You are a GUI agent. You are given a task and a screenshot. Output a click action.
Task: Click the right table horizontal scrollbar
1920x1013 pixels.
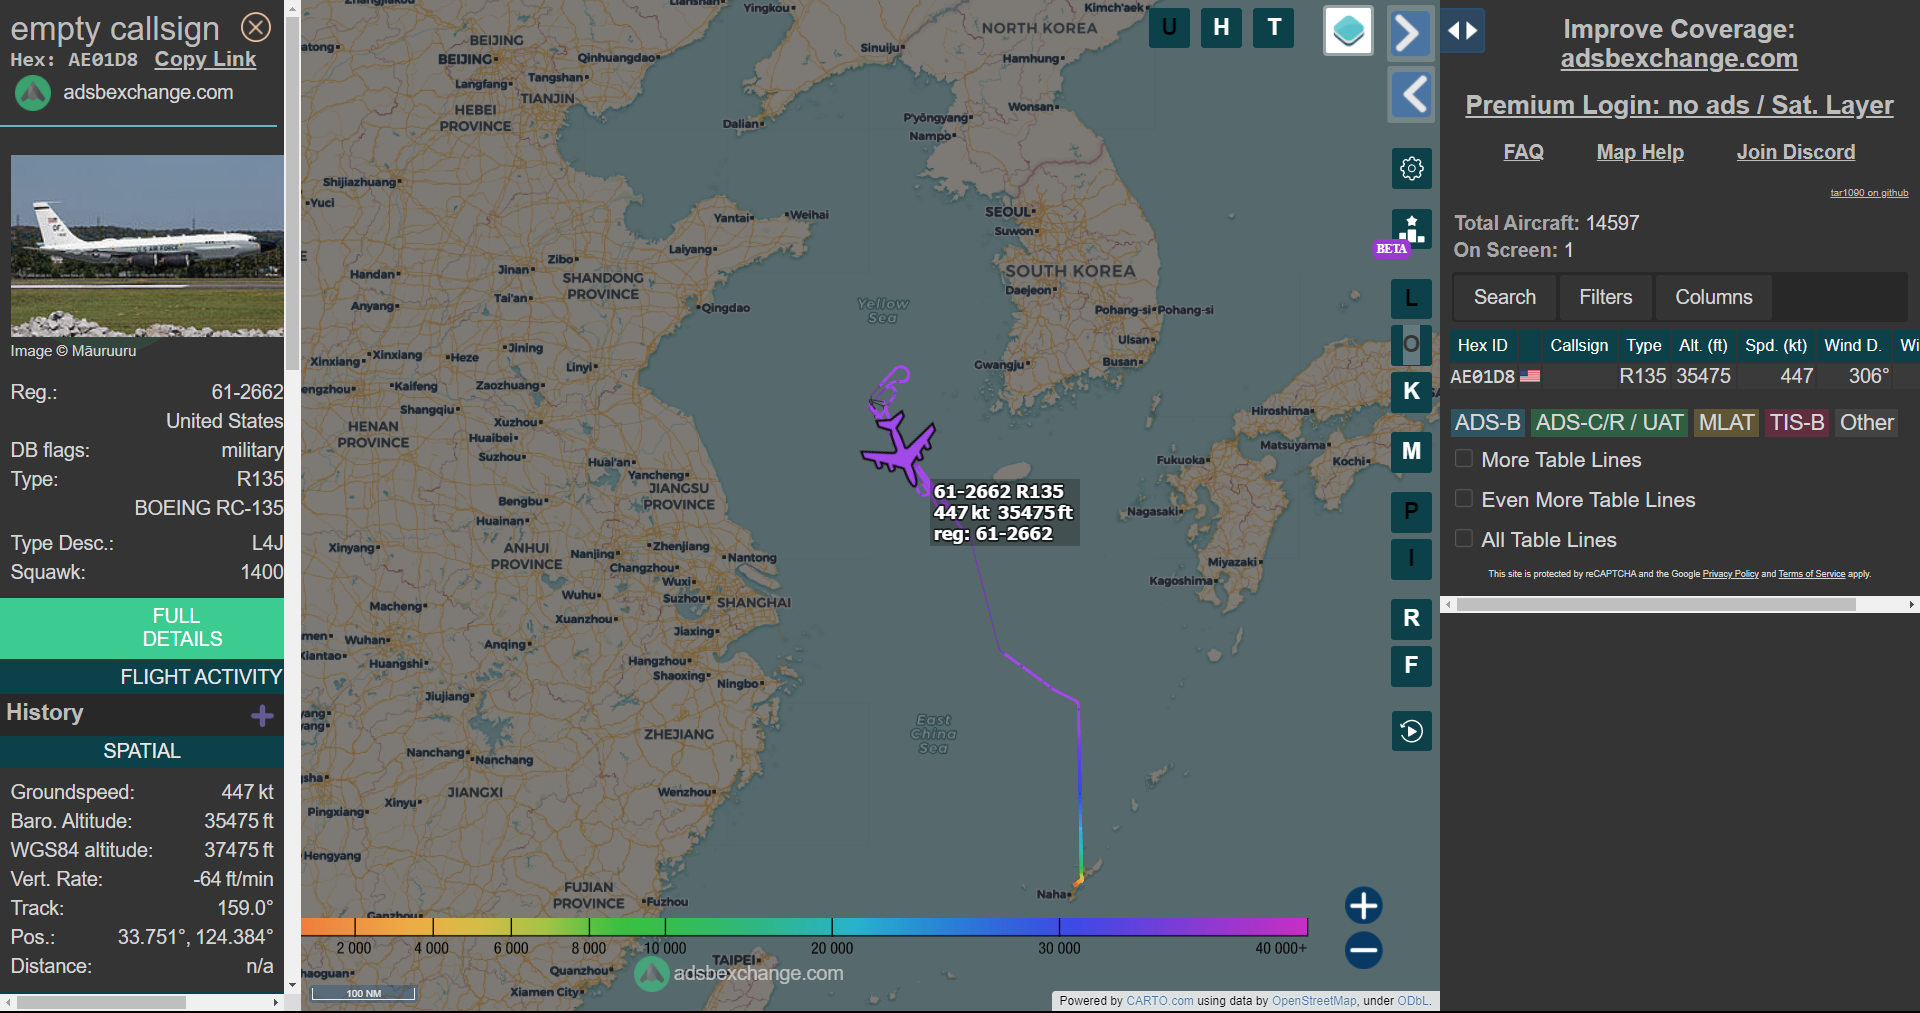1656,604
